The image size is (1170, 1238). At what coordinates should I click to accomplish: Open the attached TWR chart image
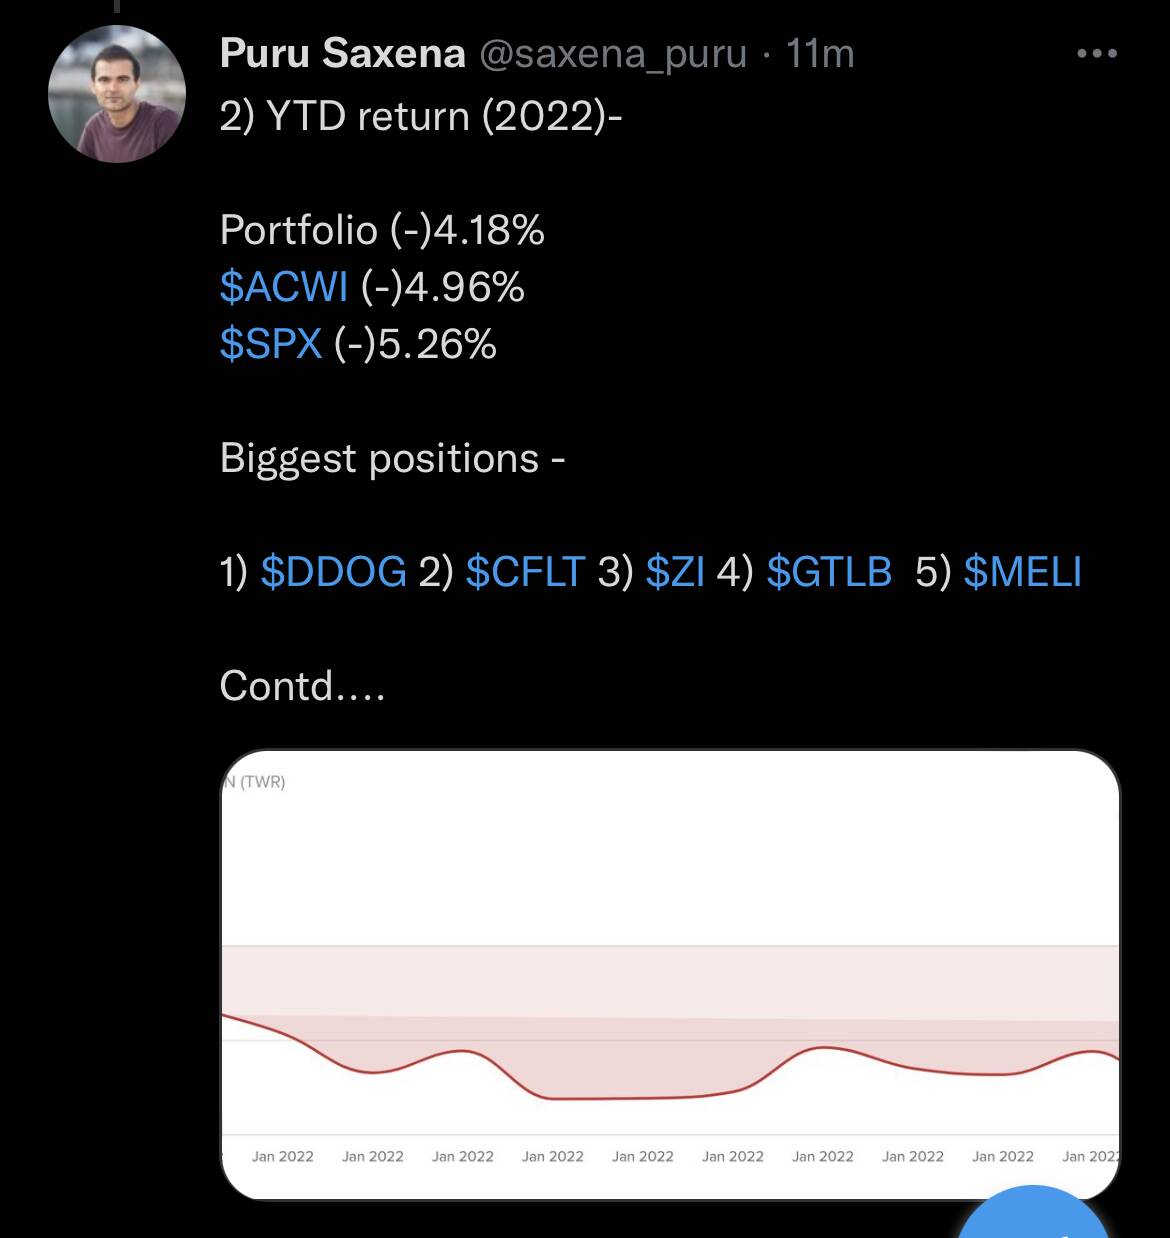pos(669,974)
